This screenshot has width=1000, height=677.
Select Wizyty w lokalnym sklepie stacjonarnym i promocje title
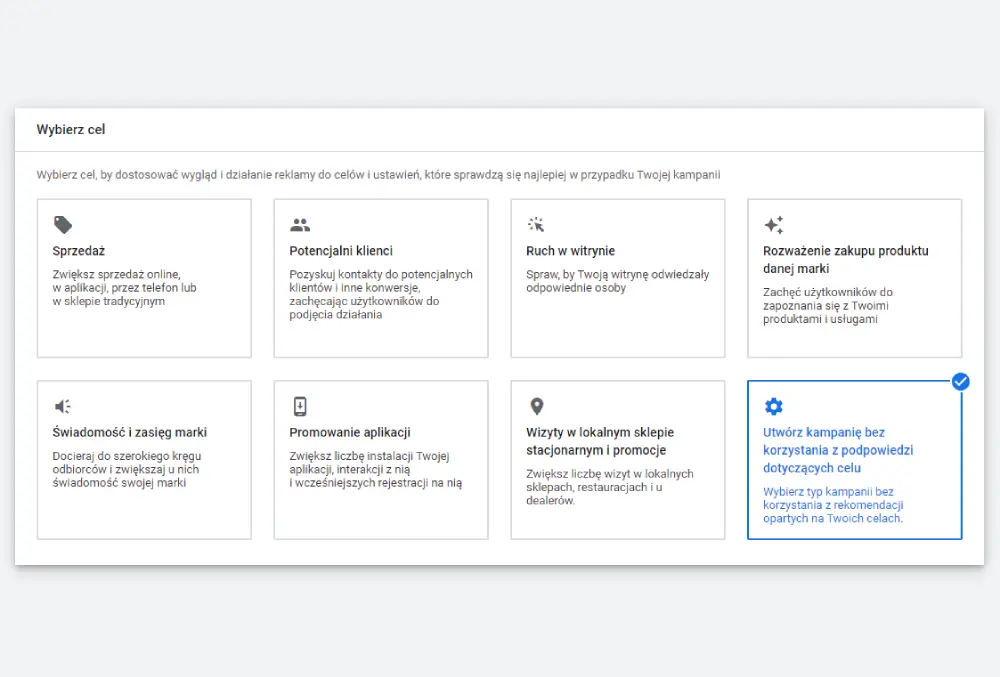point(600,441)
